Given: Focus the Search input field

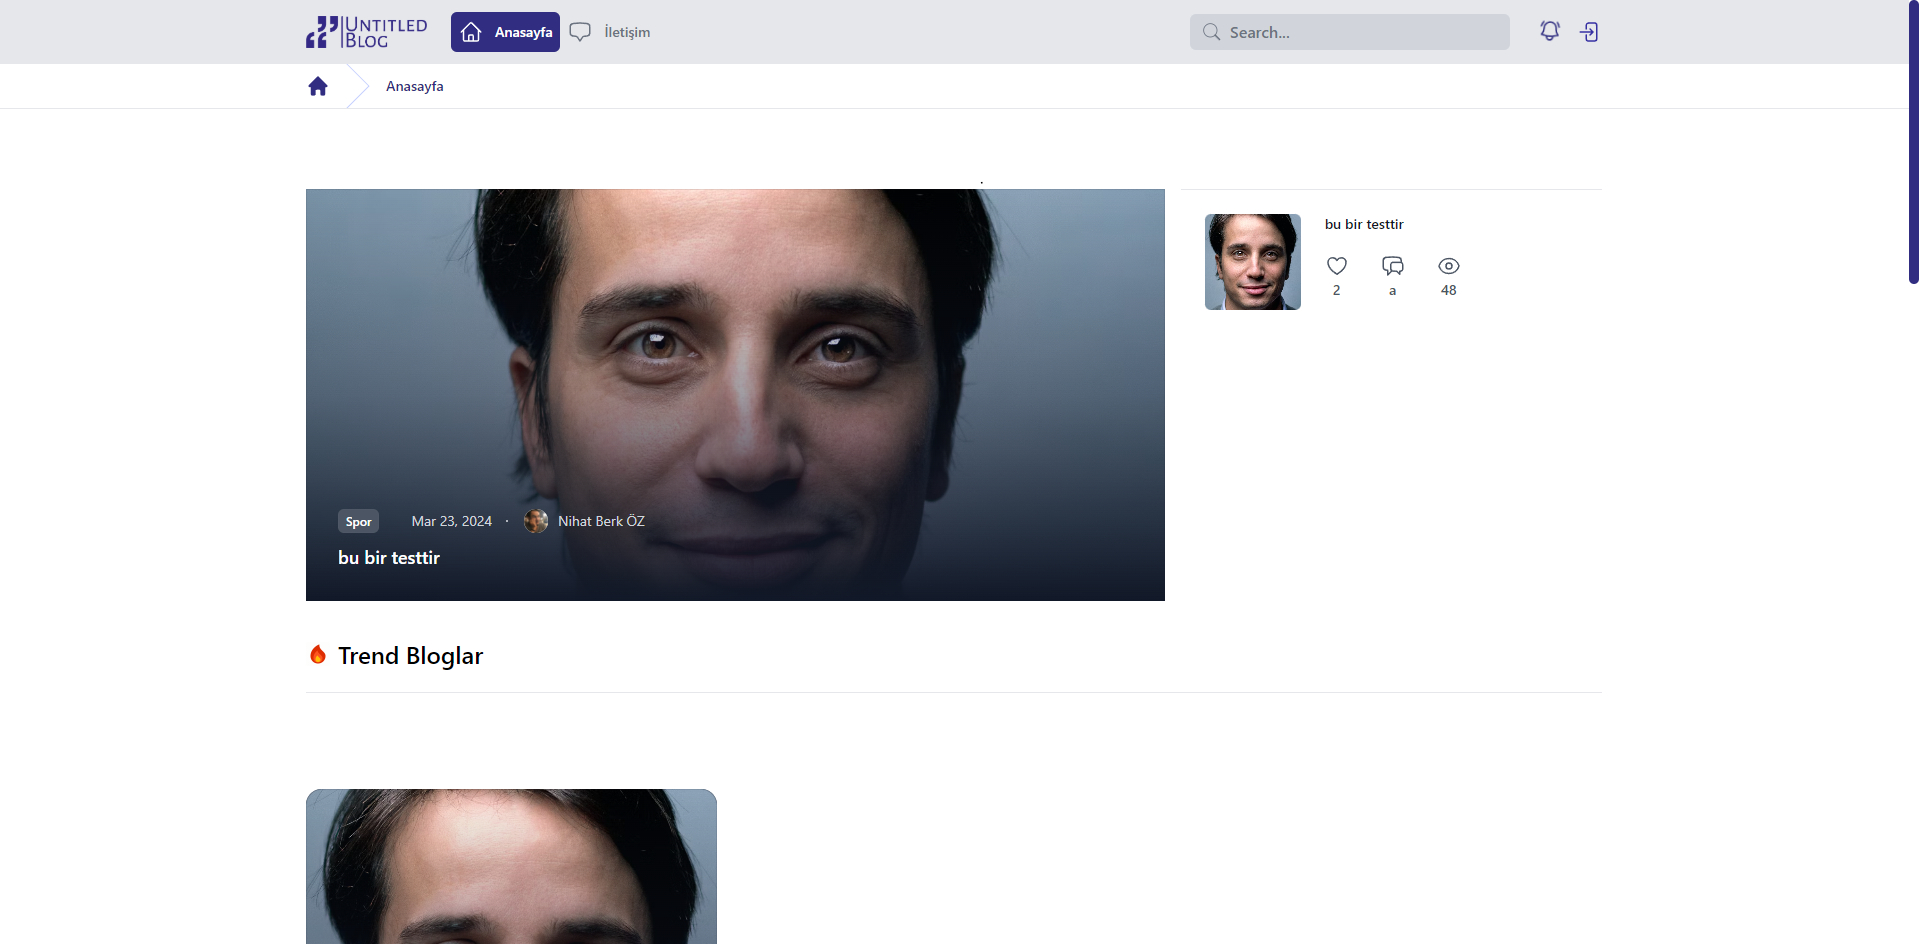Looking at the screenshot, I should point(1349,32).
